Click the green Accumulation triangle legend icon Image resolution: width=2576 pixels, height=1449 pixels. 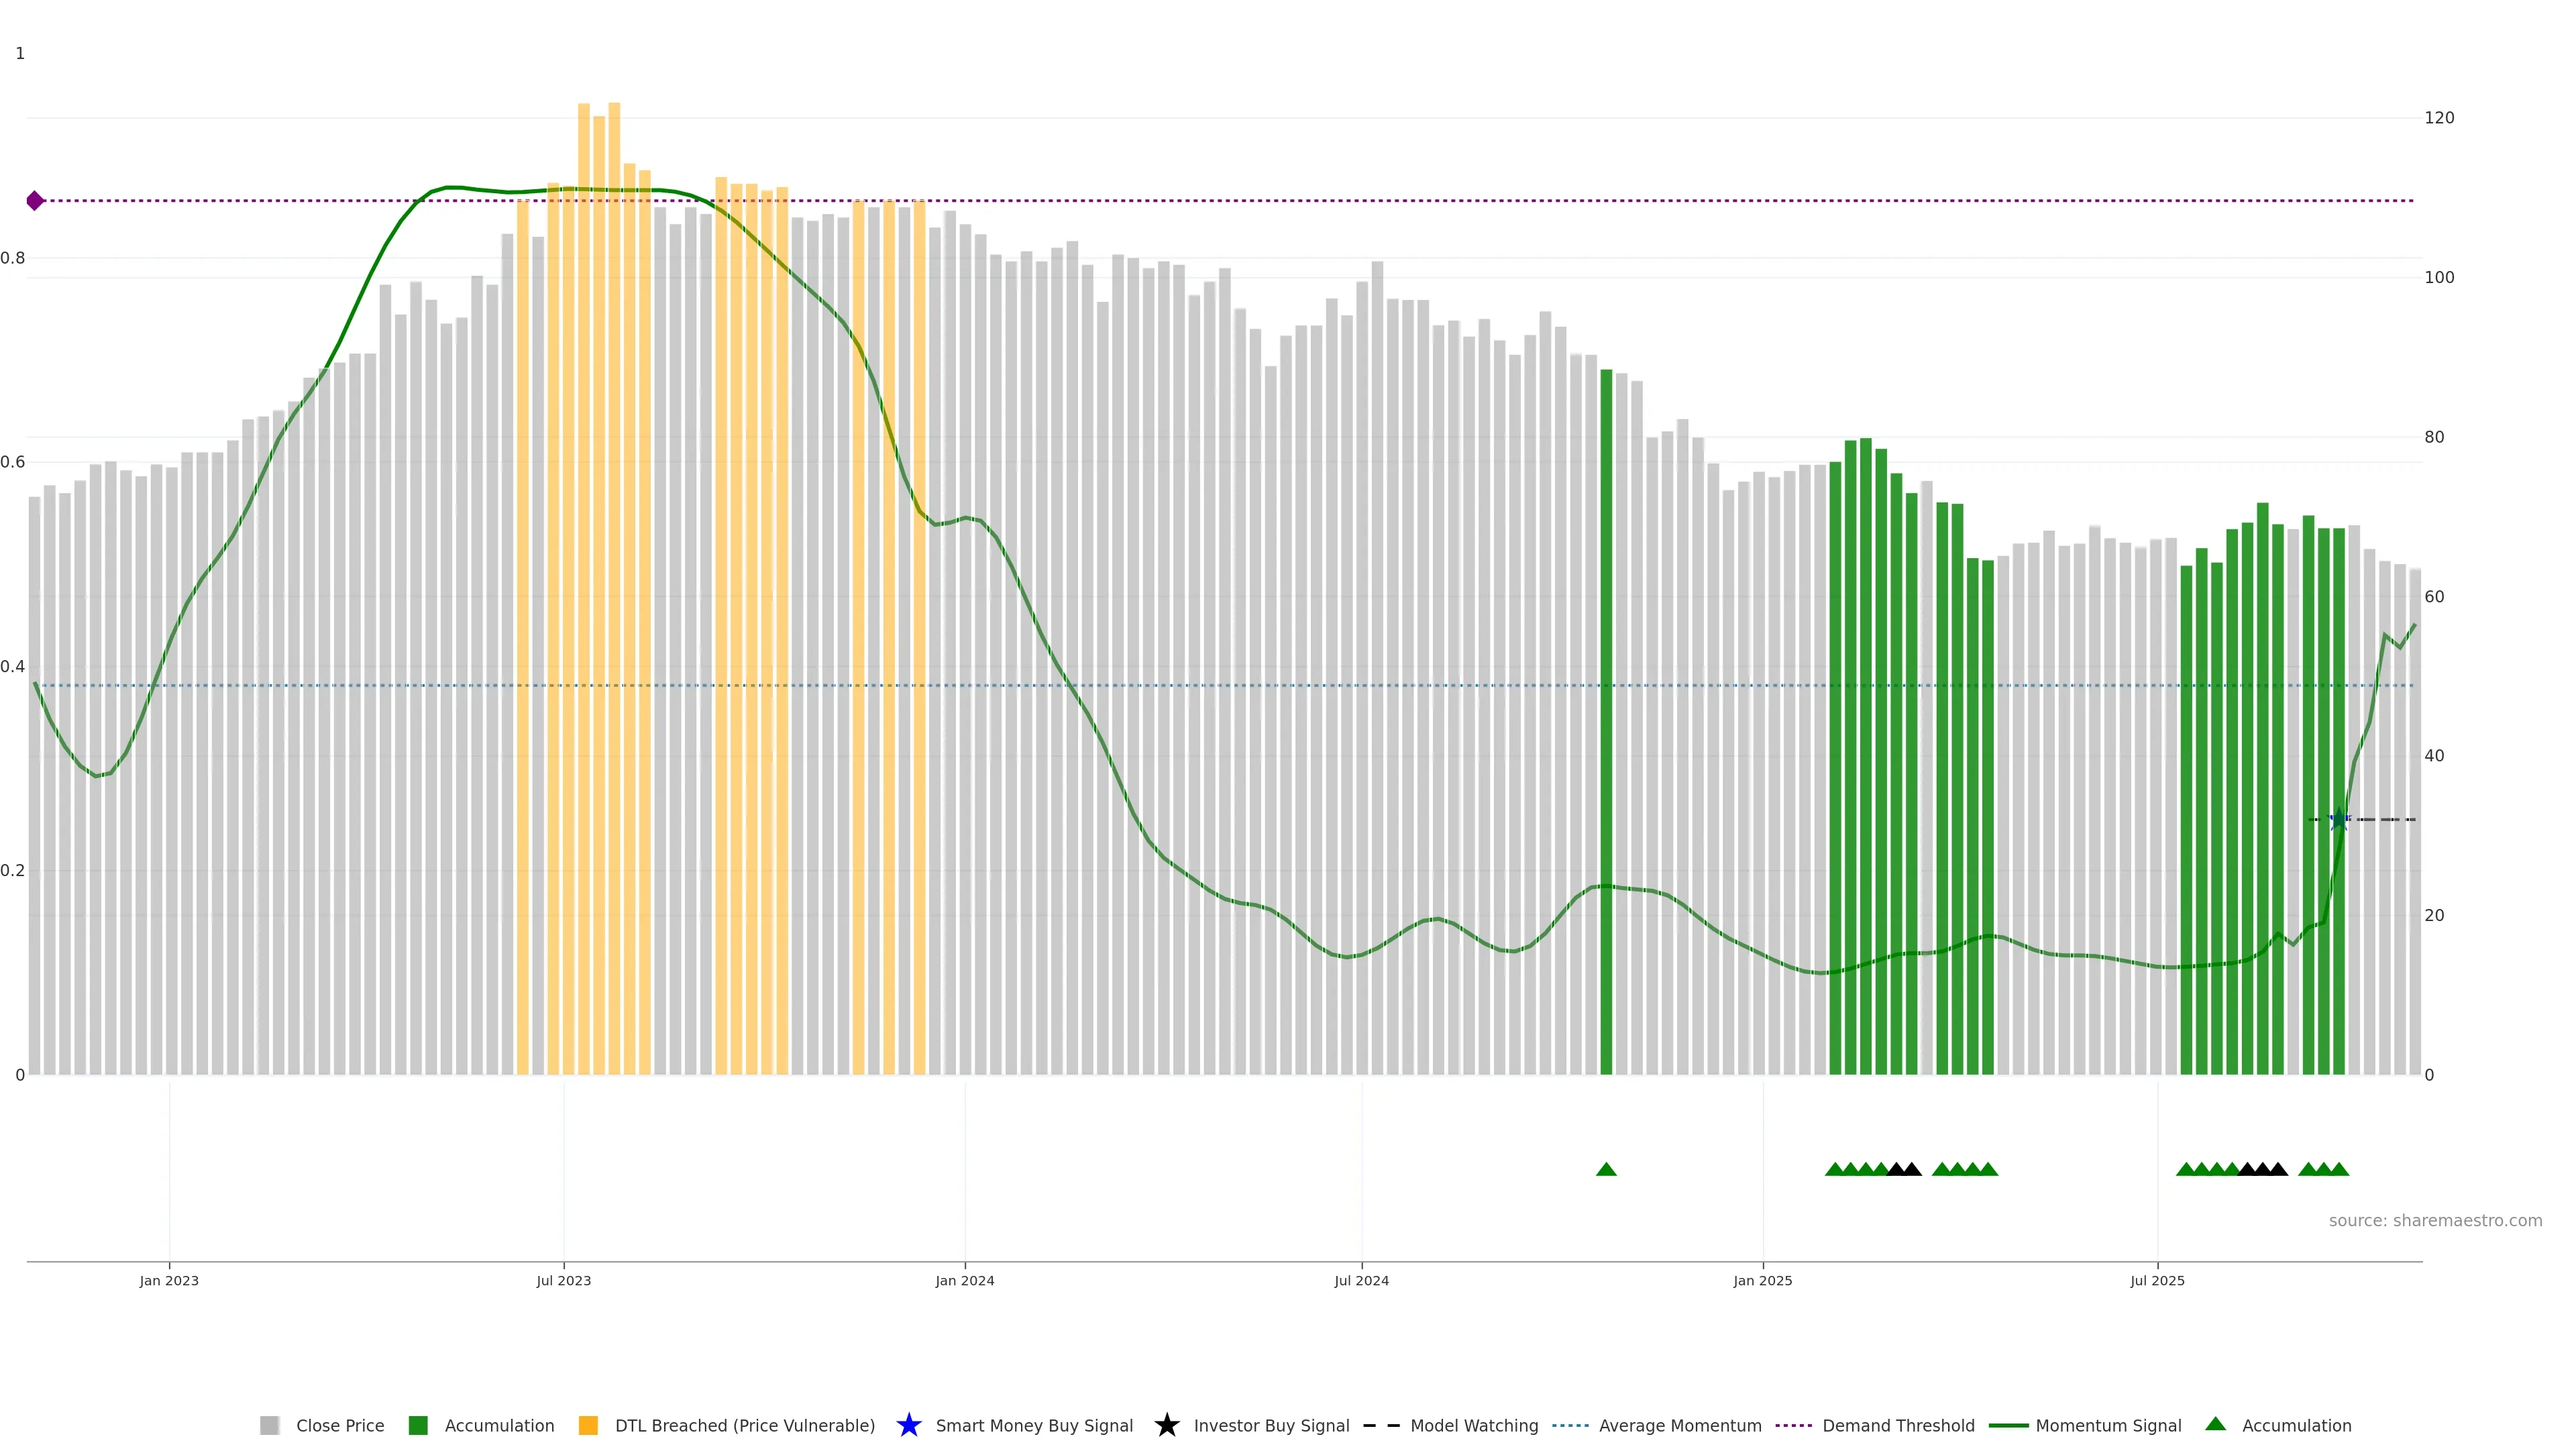coord(2215,1424)
